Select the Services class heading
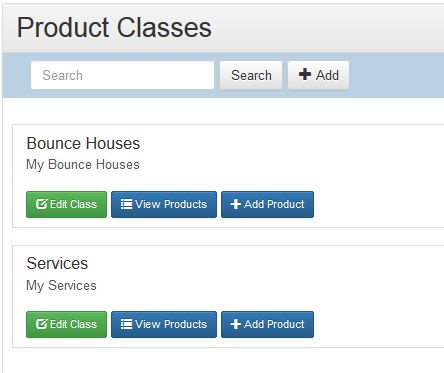This screenshot has width=444, height=373. [57, 264]
